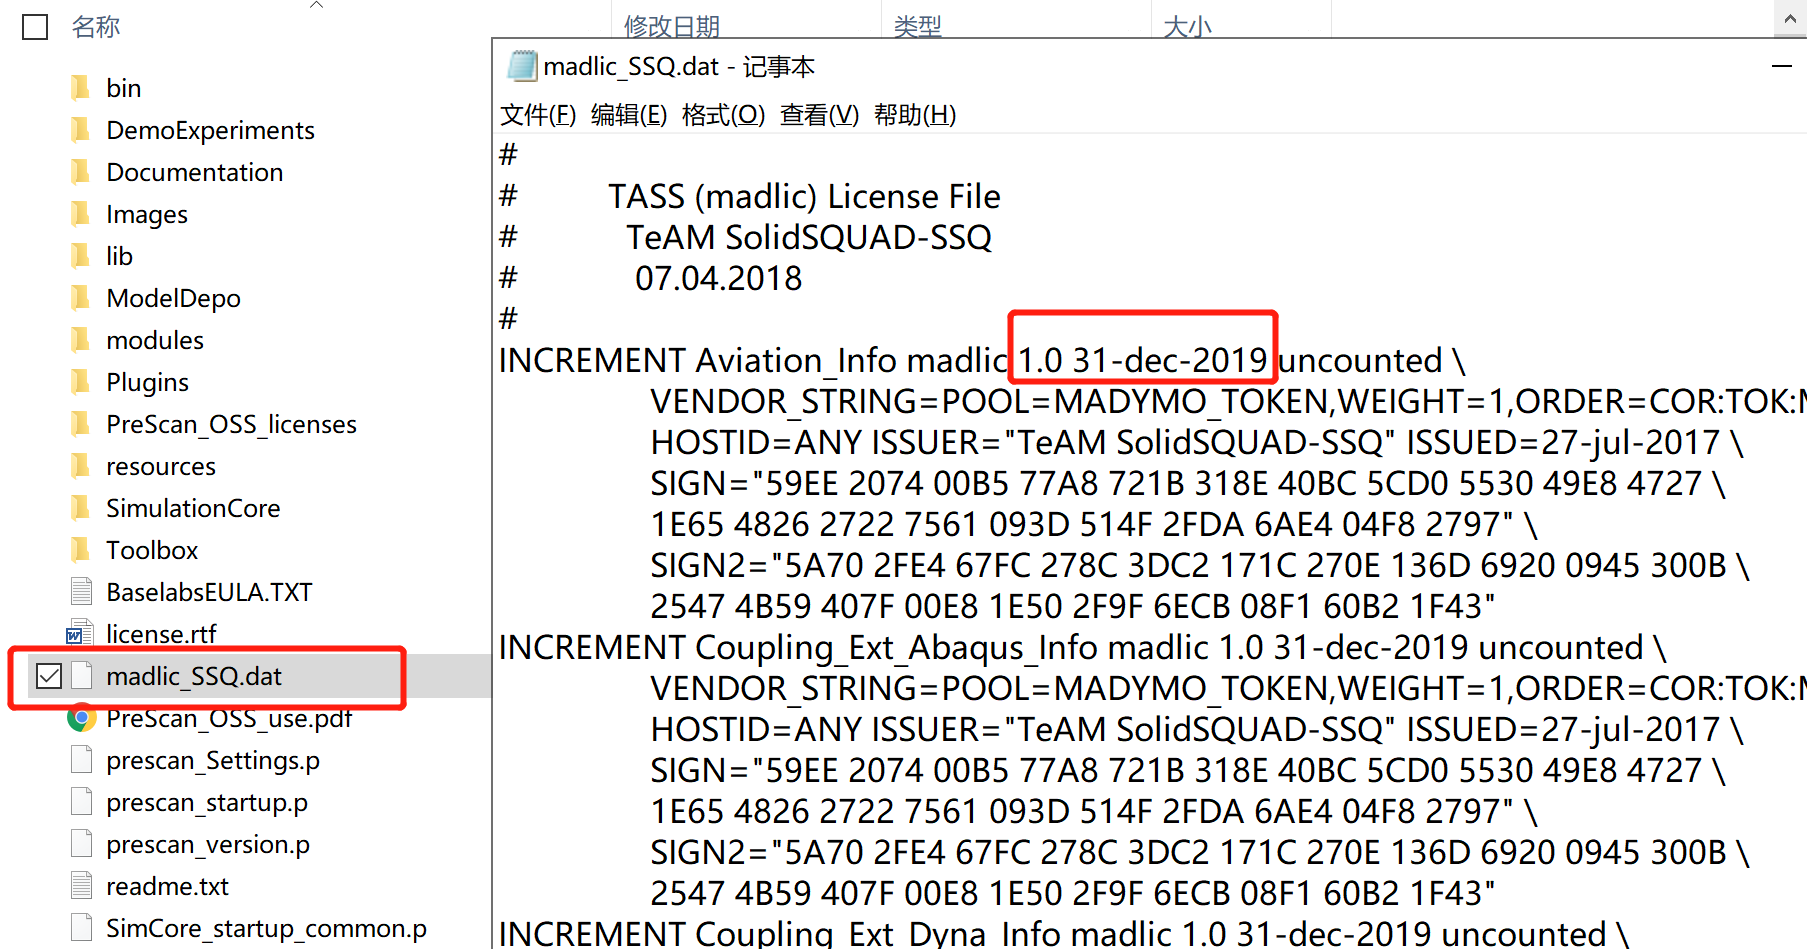
Task: Select the madlic_SSQ.dat file icon
Action: [82, 676]
